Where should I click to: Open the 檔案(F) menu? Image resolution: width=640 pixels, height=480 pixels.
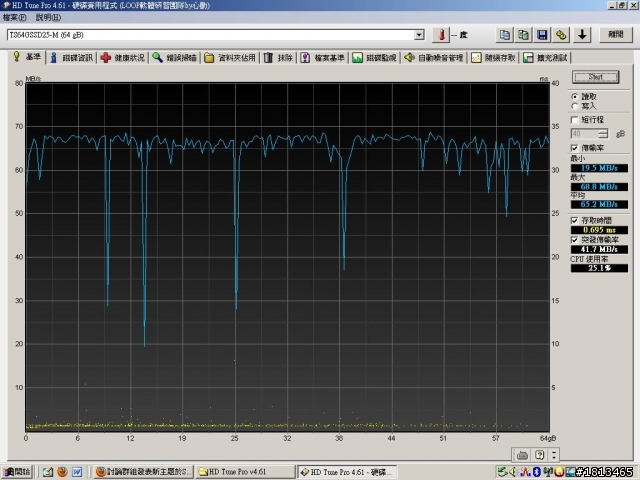(14, 17)
